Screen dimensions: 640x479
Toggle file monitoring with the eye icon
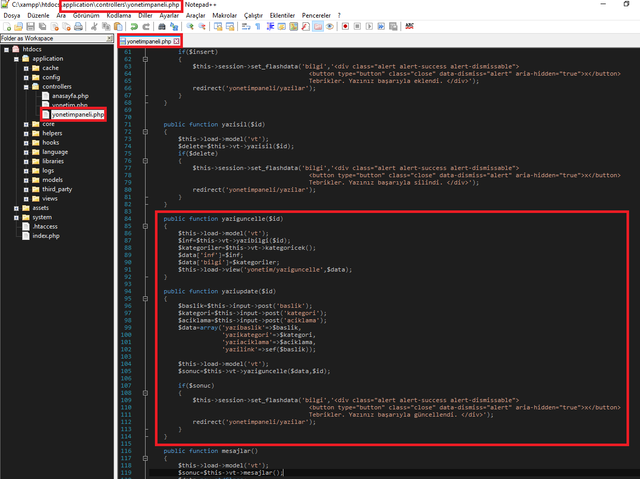pyautogui.click(x=330, y=27)
